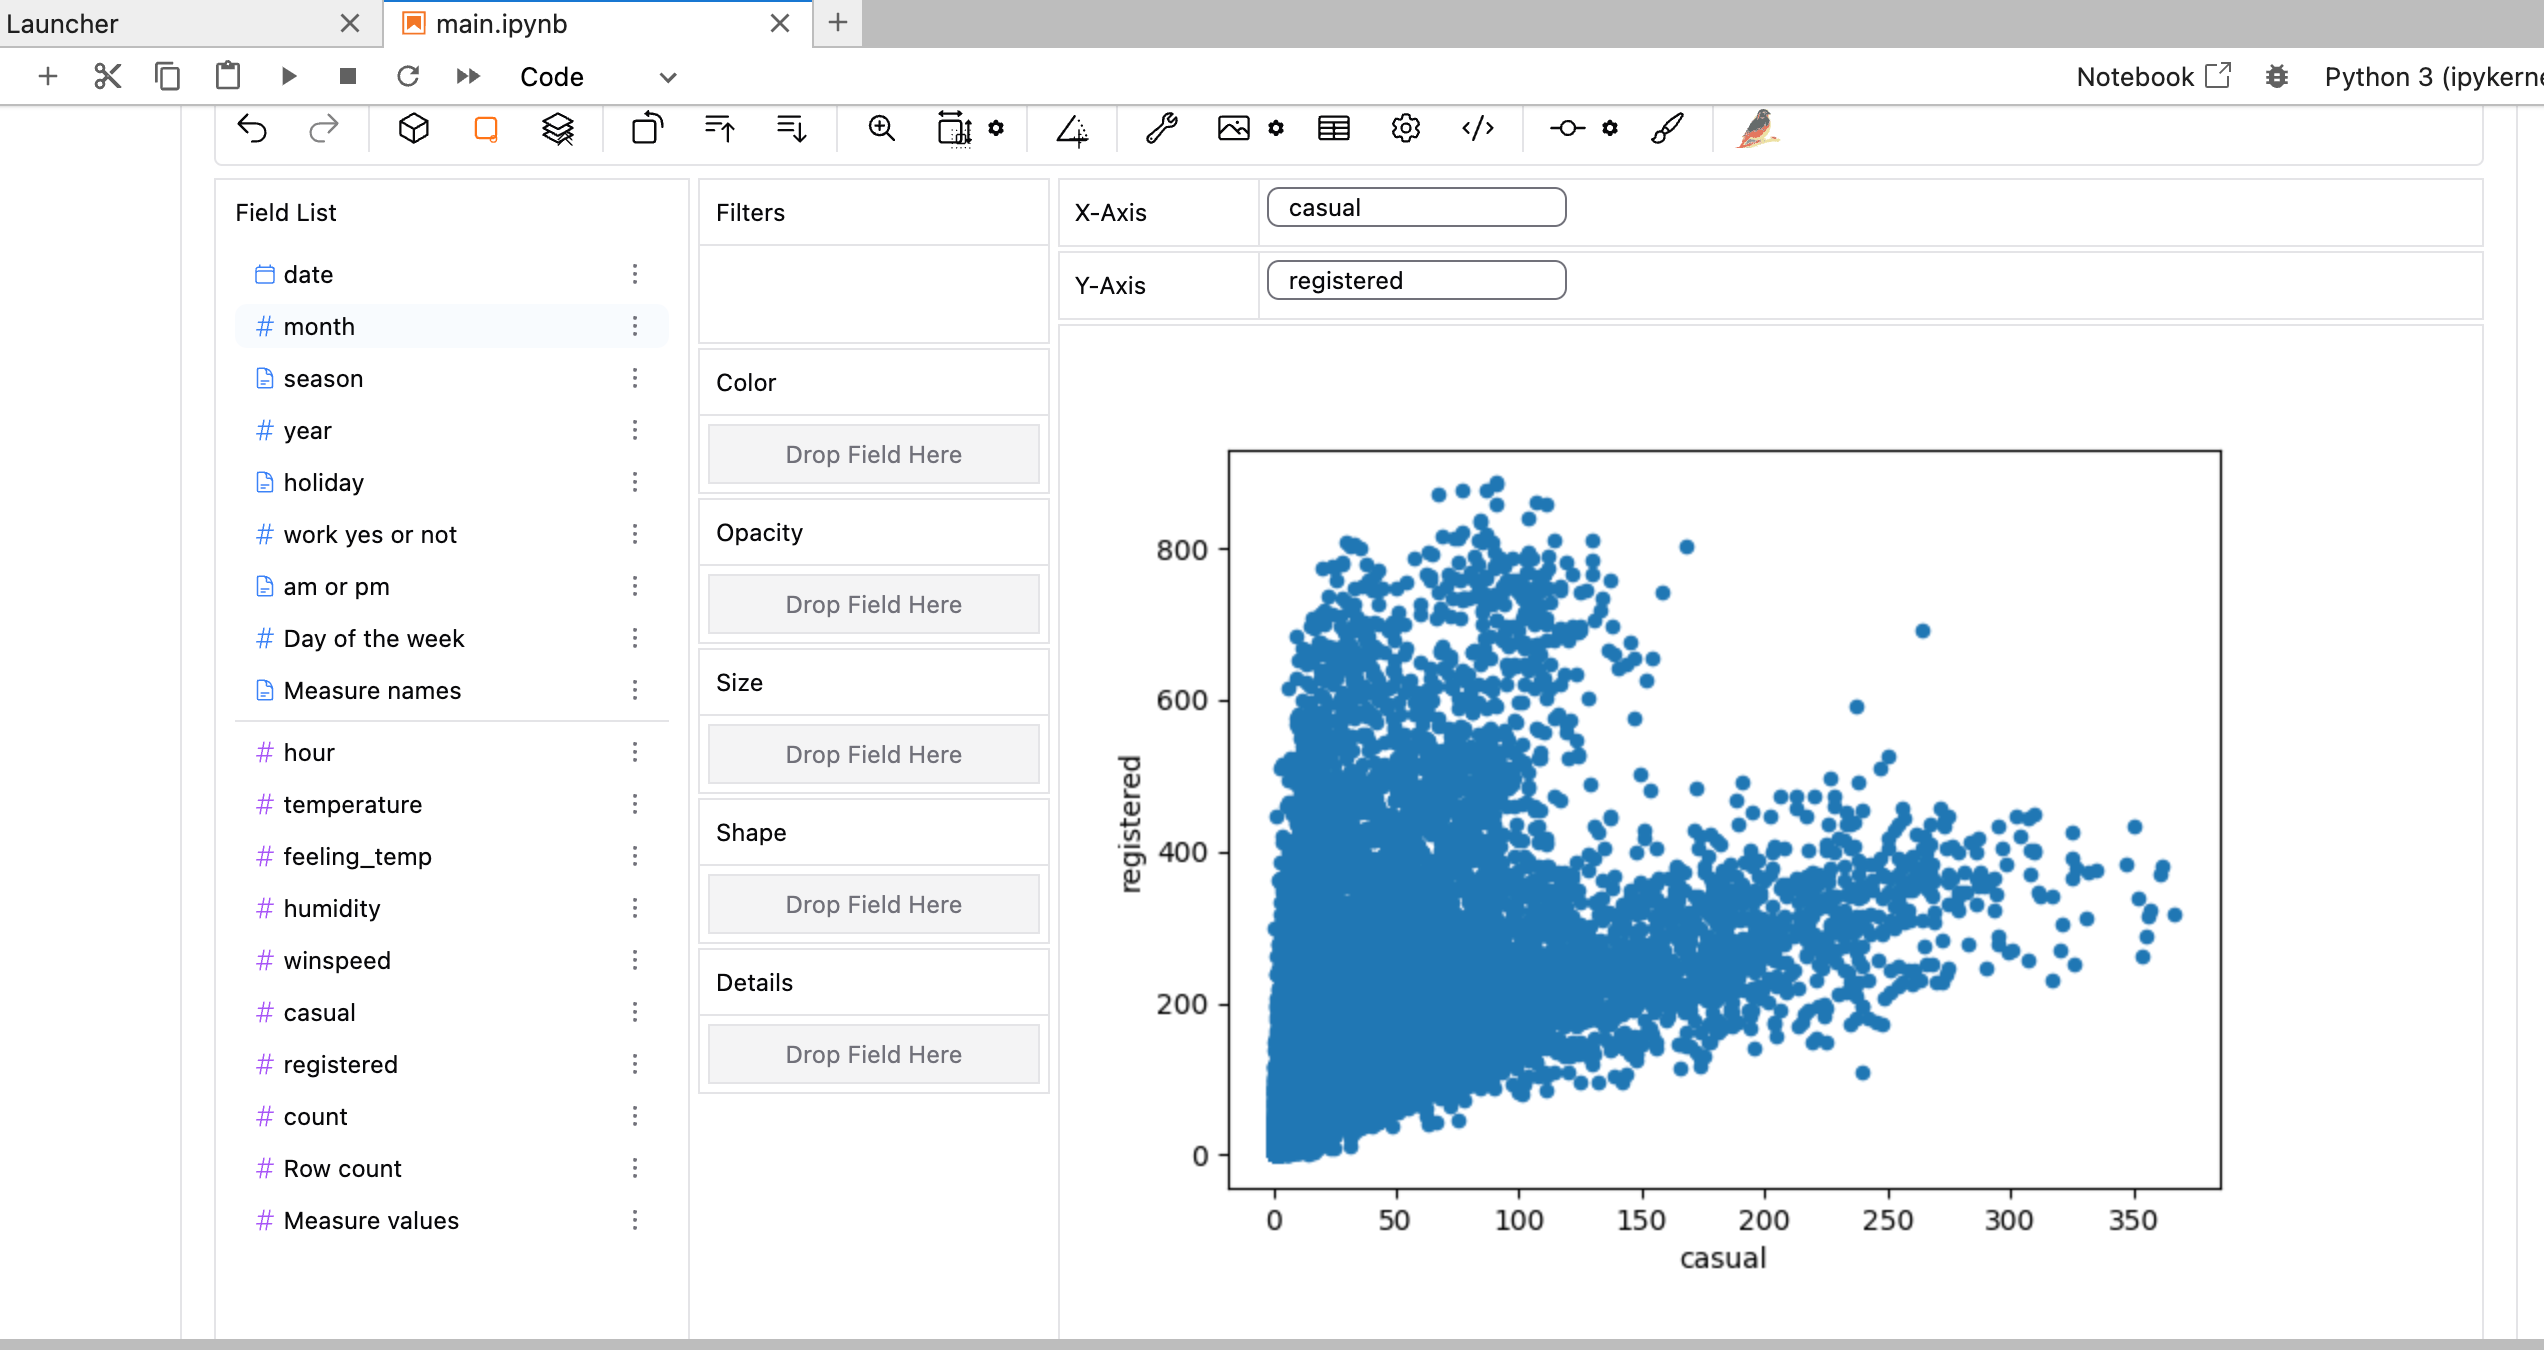
Task: Open options menu for date field
Action: coord(635,274)
